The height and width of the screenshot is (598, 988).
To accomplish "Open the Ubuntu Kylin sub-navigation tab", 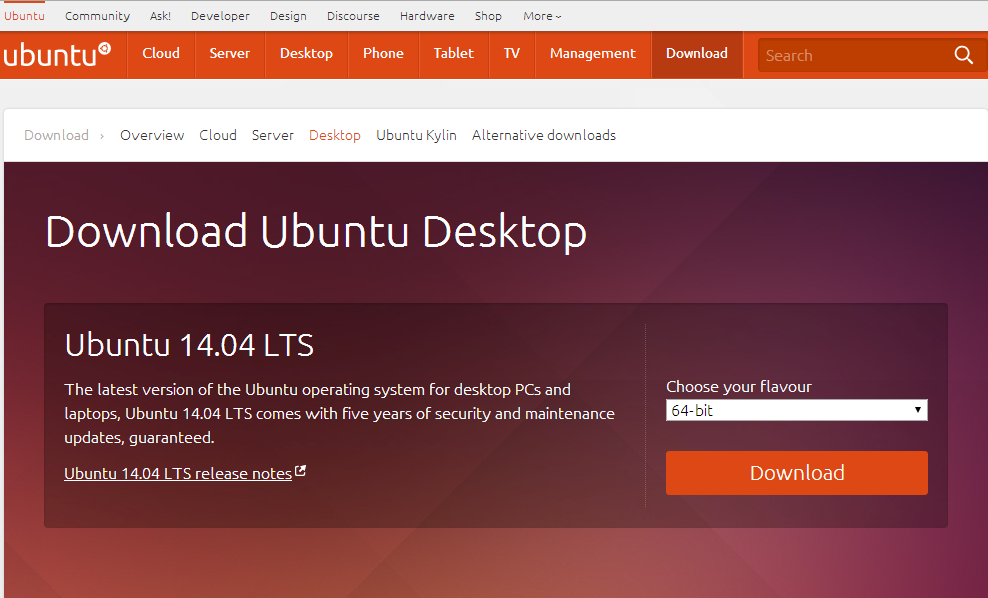I will click(416, 135).
